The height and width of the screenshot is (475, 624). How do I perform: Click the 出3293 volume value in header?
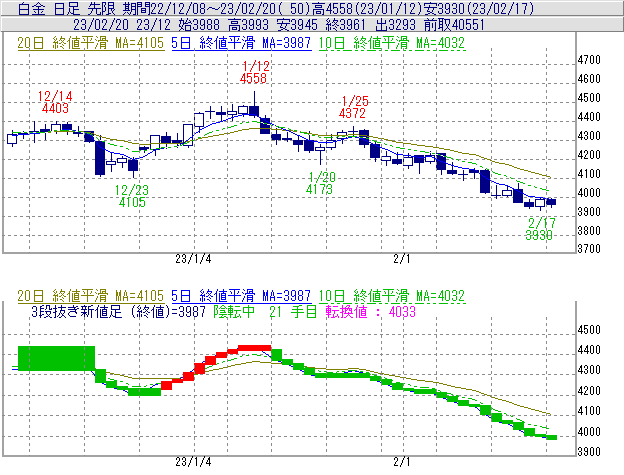[x=395, y=25]
